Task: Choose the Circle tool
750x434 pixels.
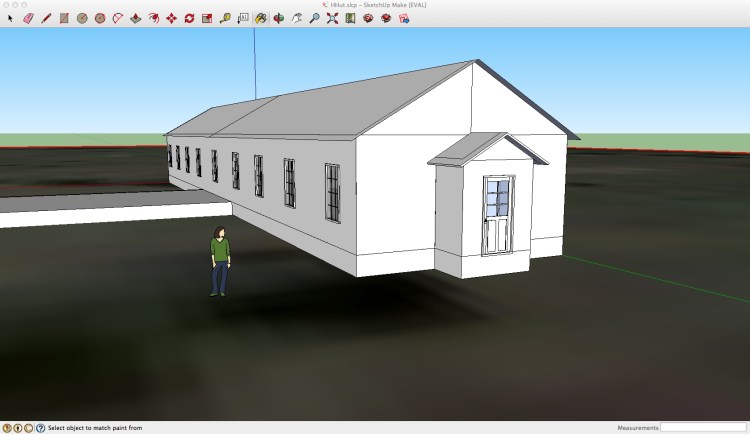Action: coord(82,19)
